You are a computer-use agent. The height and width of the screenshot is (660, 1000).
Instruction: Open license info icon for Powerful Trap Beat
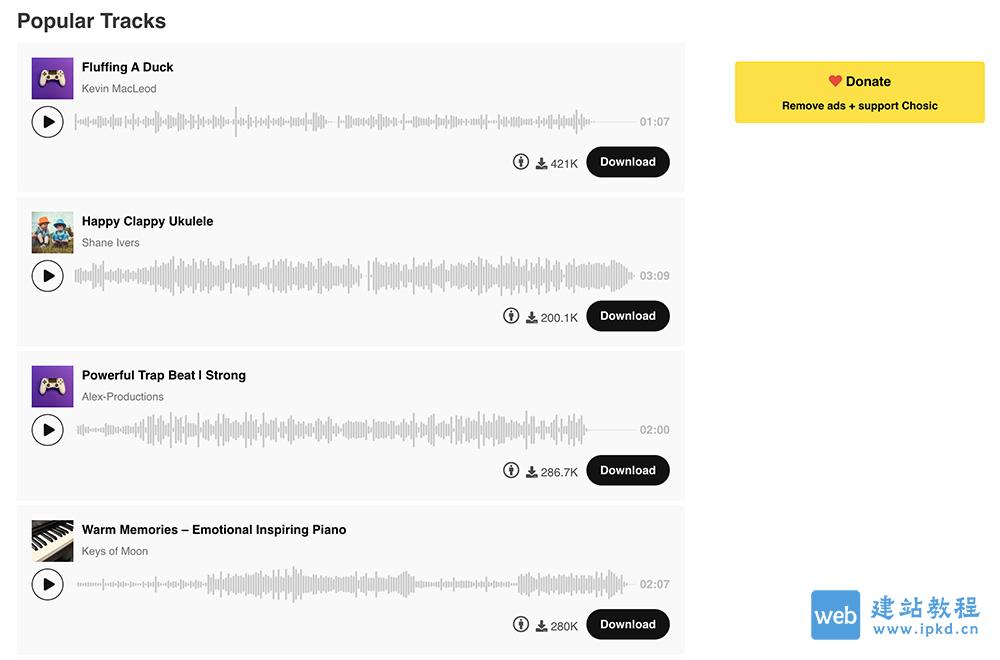[x=511, y=471]
